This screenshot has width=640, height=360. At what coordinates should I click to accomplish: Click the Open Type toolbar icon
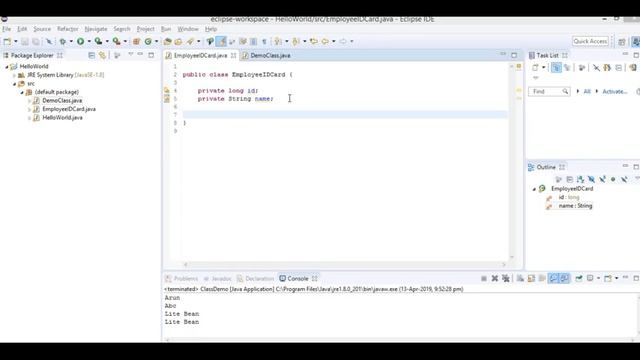point(167,41)
